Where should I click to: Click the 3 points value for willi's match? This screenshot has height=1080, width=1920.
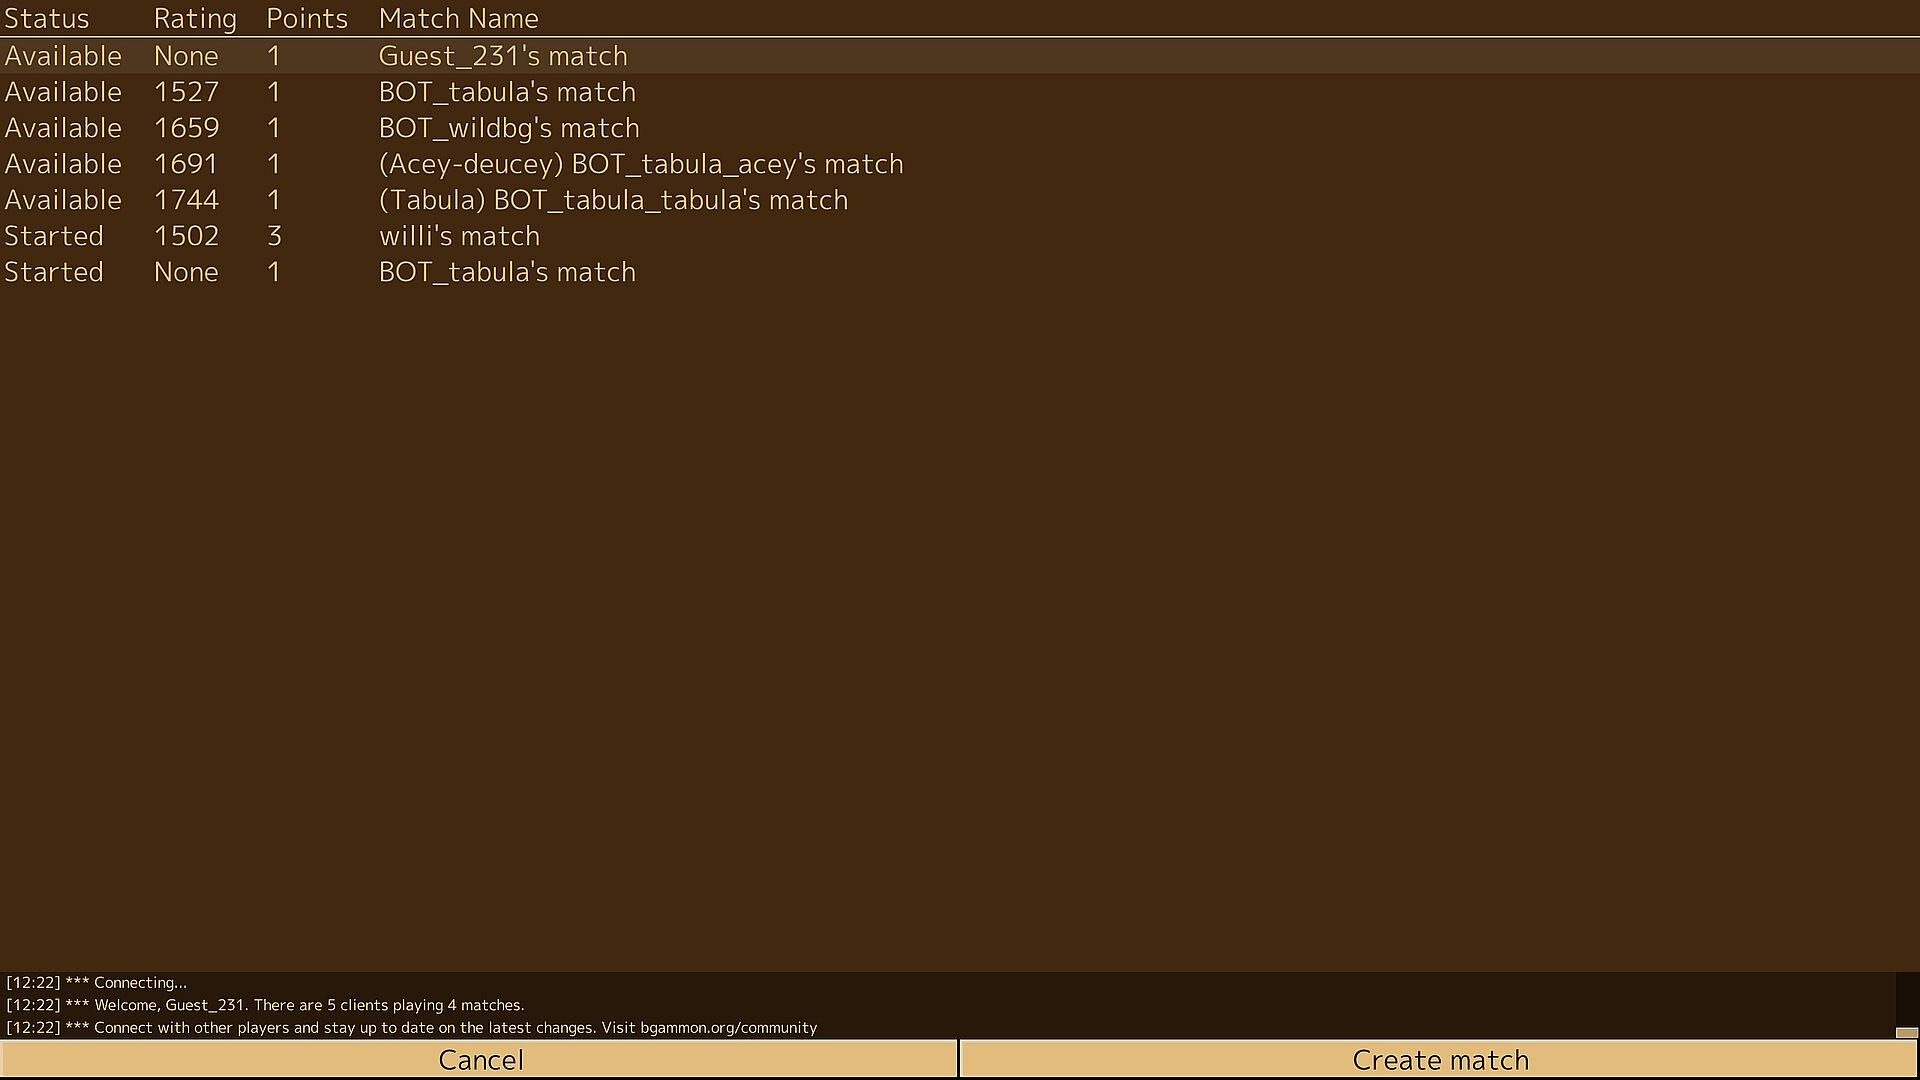[274, 236]
